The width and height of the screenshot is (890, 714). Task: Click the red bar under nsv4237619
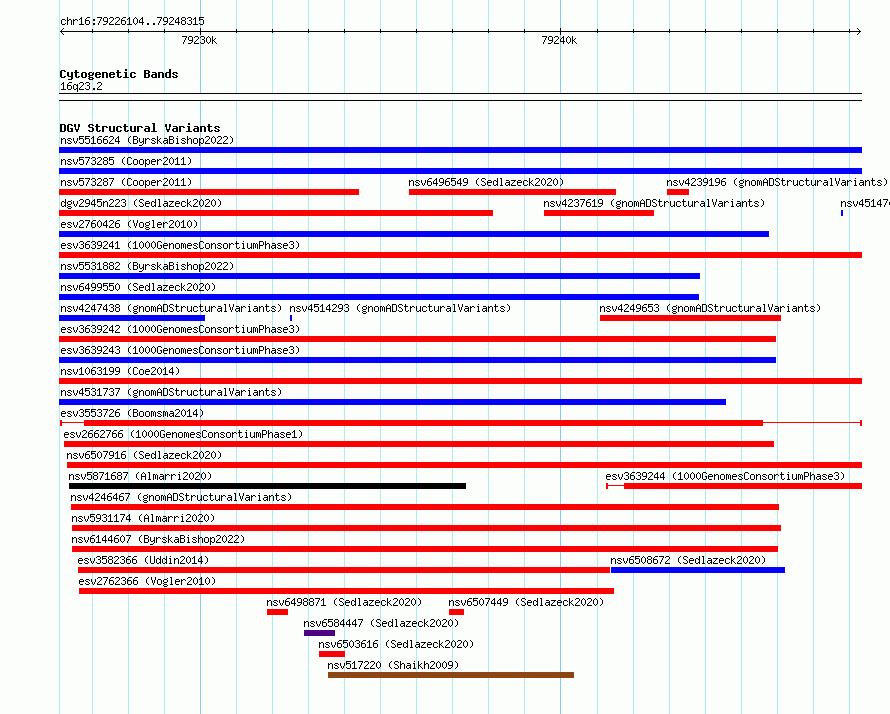coord(599,213)
